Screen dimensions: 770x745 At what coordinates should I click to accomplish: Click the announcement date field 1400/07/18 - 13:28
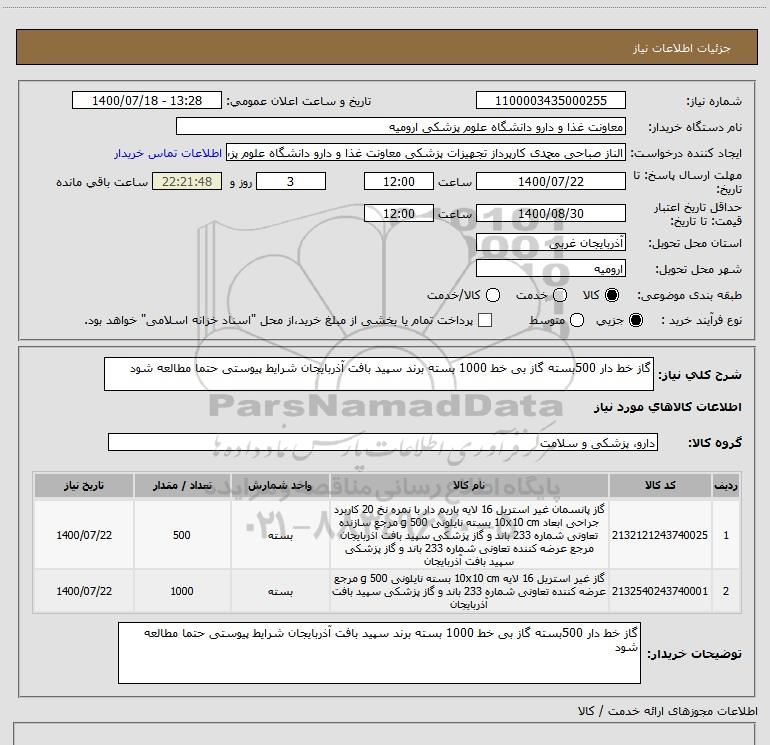(x=147, y=101)
